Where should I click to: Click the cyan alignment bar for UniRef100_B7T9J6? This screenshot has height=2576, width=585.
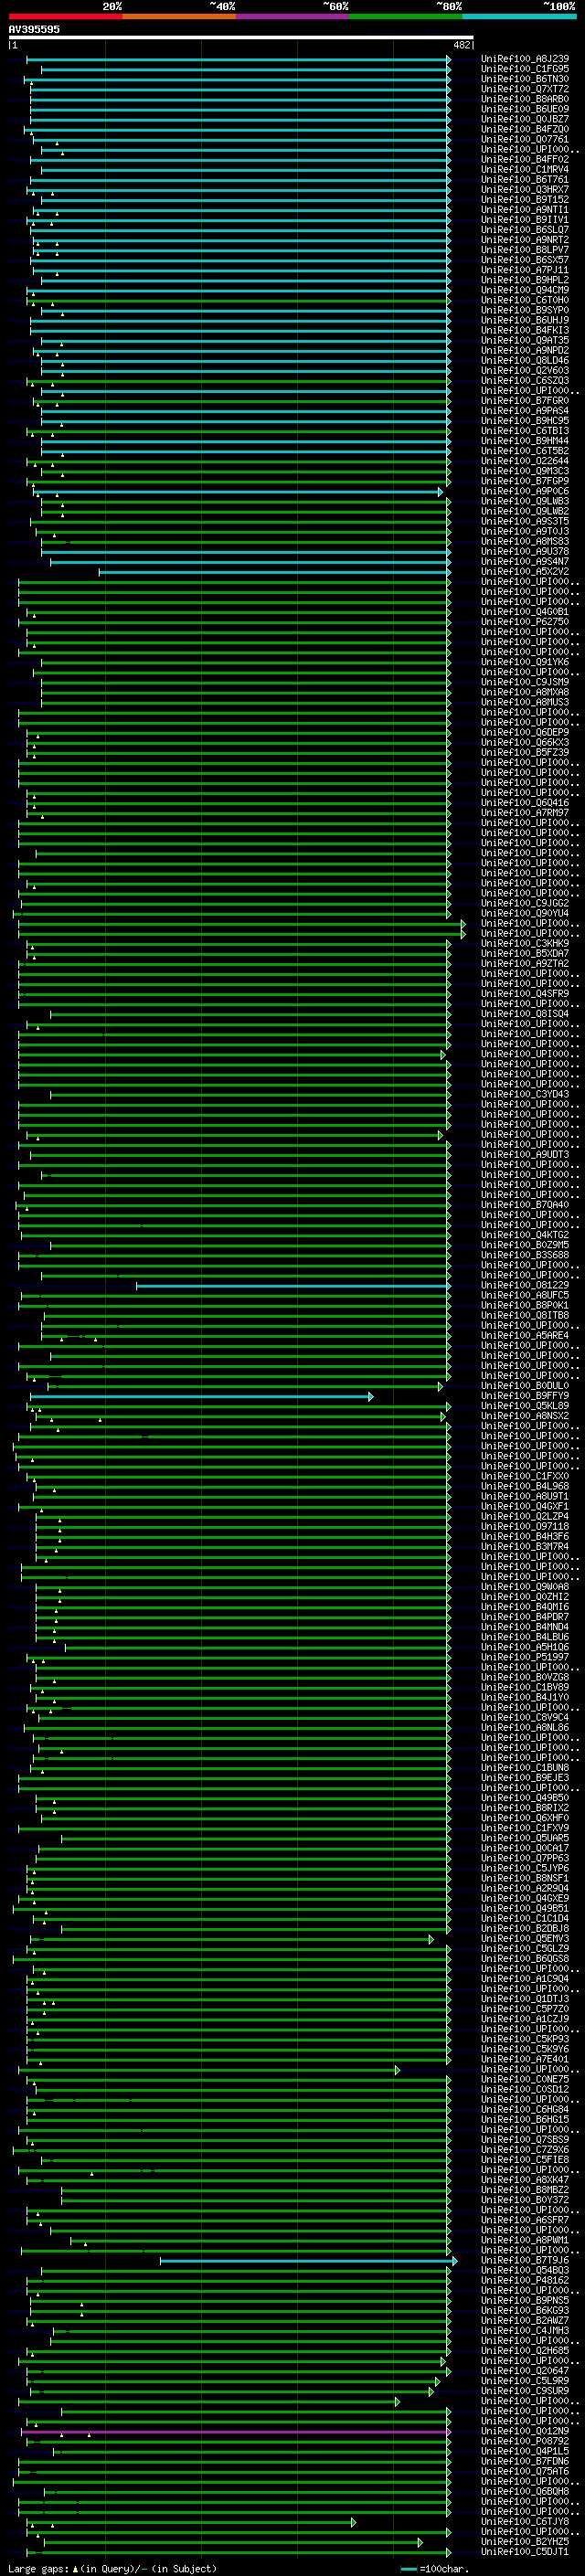coord(308,2261)
